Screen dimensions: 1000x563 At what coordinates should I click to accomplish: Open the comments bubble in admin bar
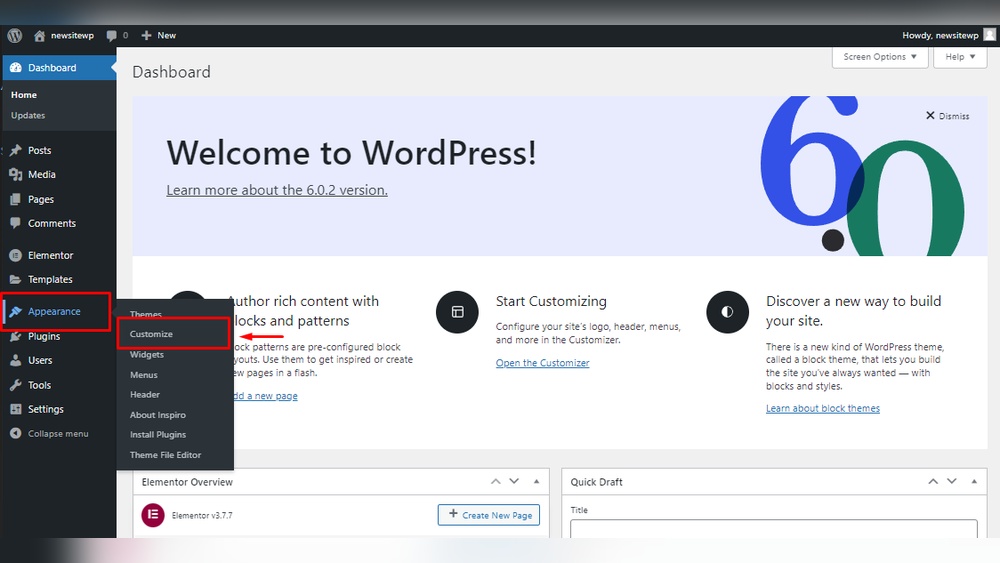117,36
